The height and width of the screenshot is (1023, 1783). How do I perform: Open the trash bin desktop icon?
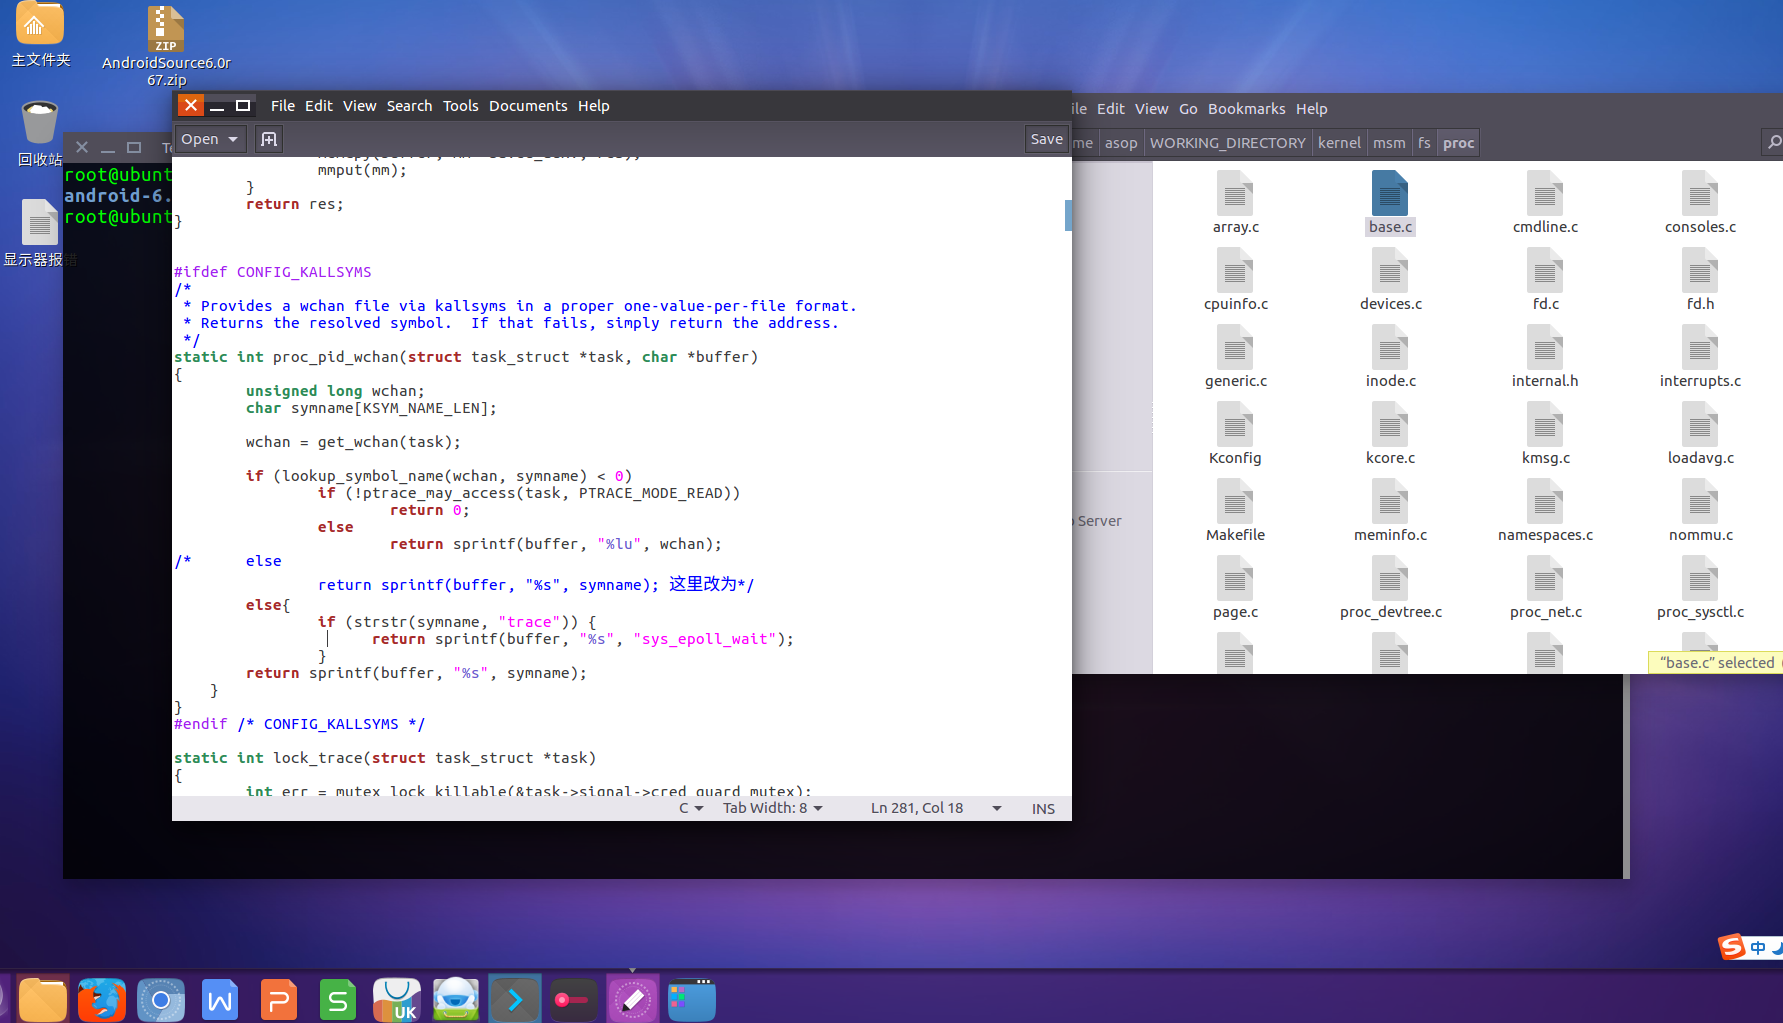(40, 133)
